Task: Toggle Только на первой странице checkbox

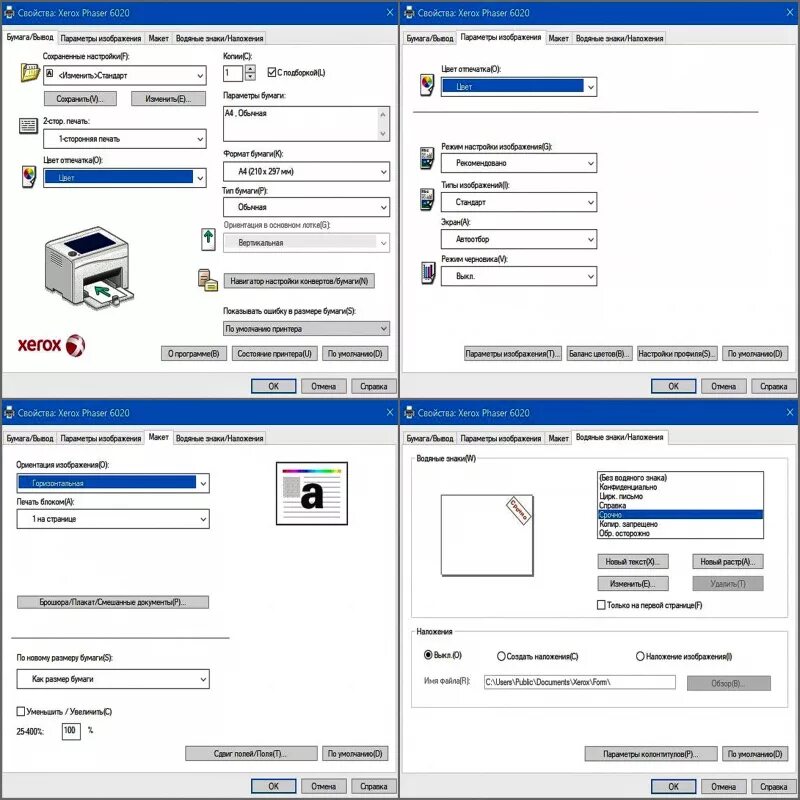Action: (x=601, y=605)
